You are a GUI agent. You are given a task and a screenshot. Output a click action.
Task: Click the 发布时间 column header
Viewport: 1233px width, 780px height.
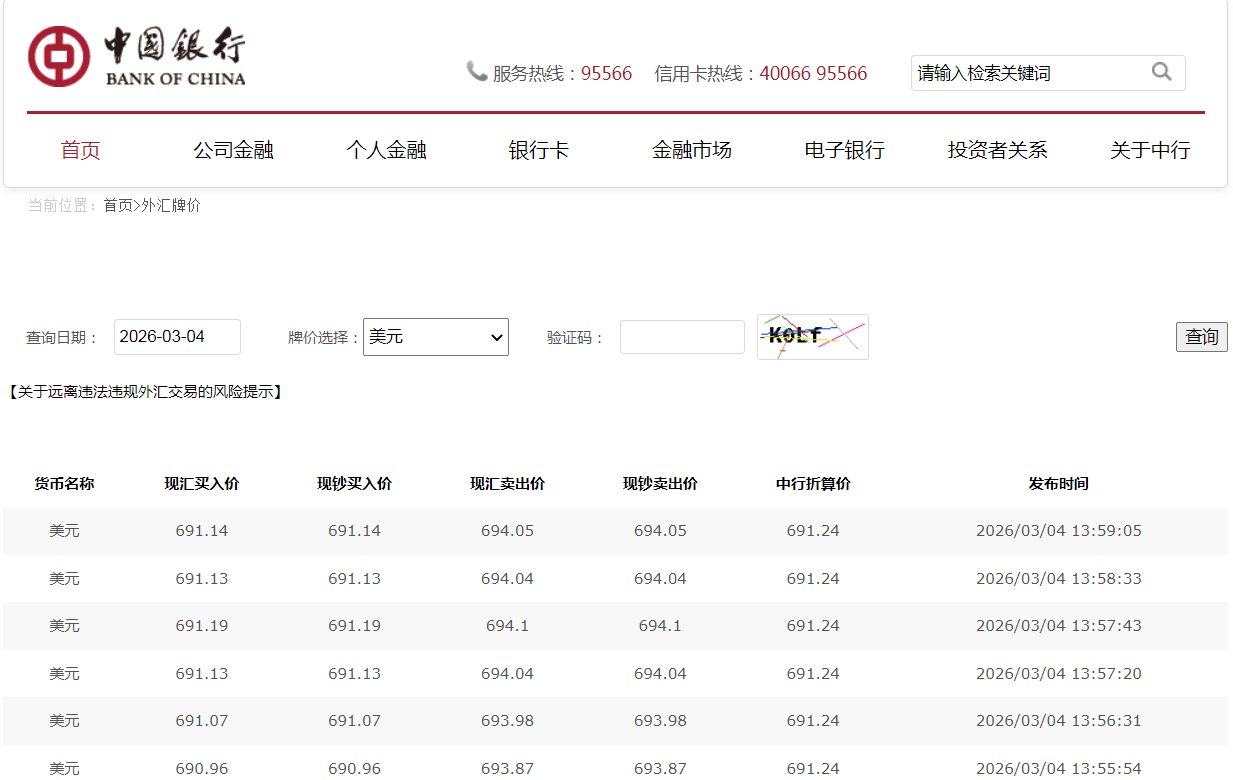(1058, 484)
